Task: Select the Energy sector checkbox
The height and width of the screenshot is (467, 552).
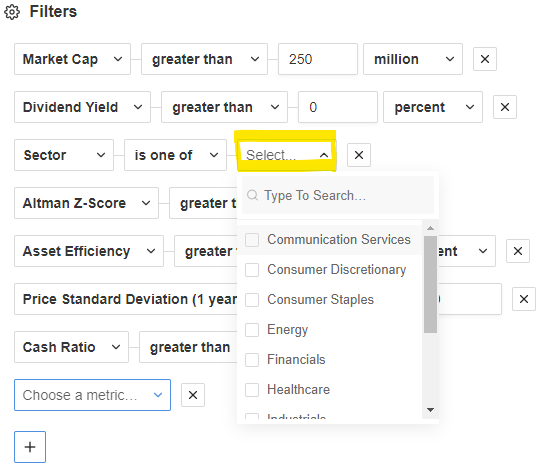Action: [252, 330]
